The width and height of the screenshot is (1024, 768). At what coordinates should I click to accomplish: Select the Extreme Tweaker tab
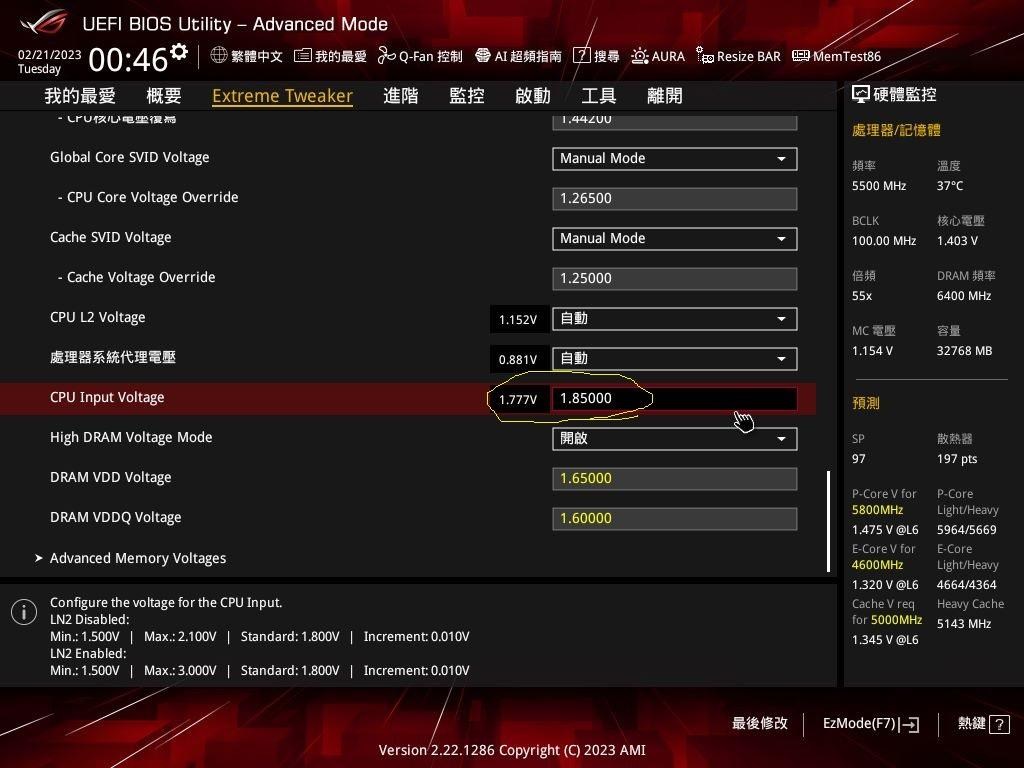pos(282,95)
